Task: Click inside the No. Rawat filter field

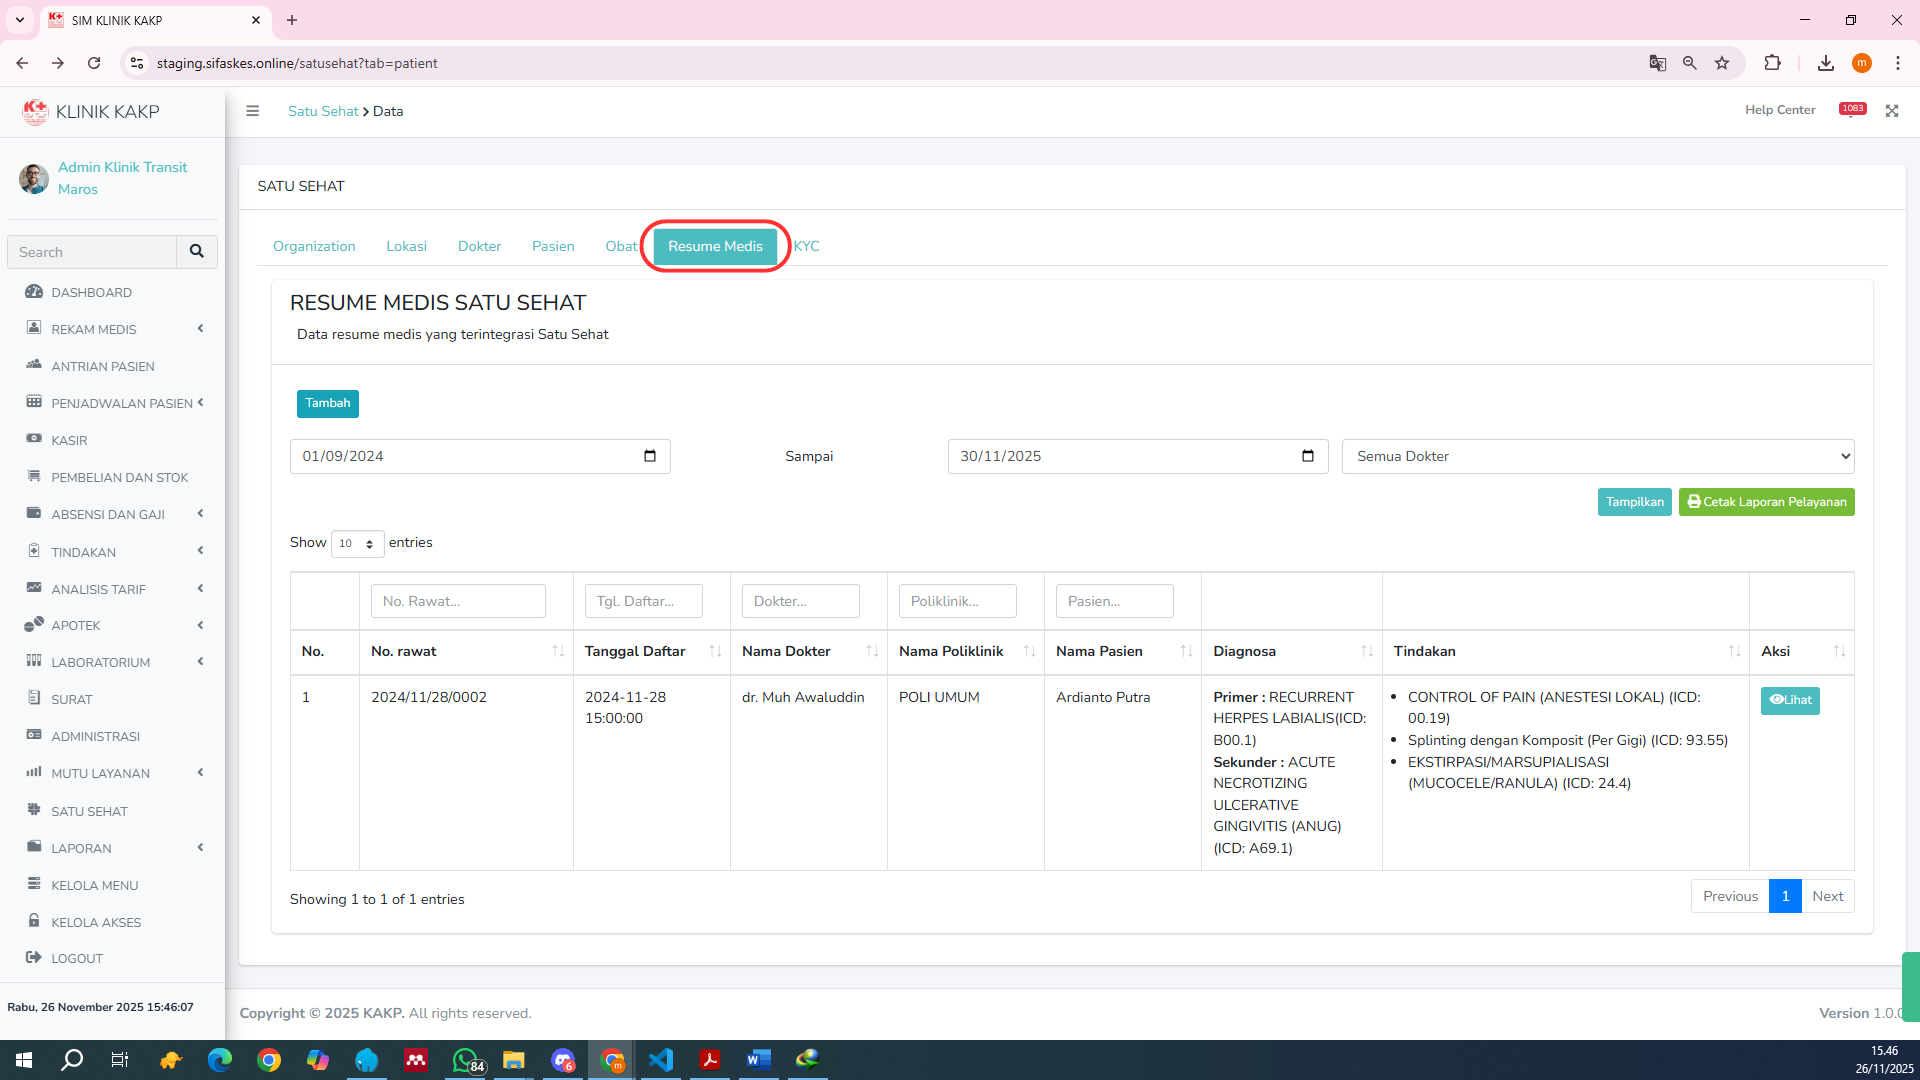Action: click(x=457, y=600)
